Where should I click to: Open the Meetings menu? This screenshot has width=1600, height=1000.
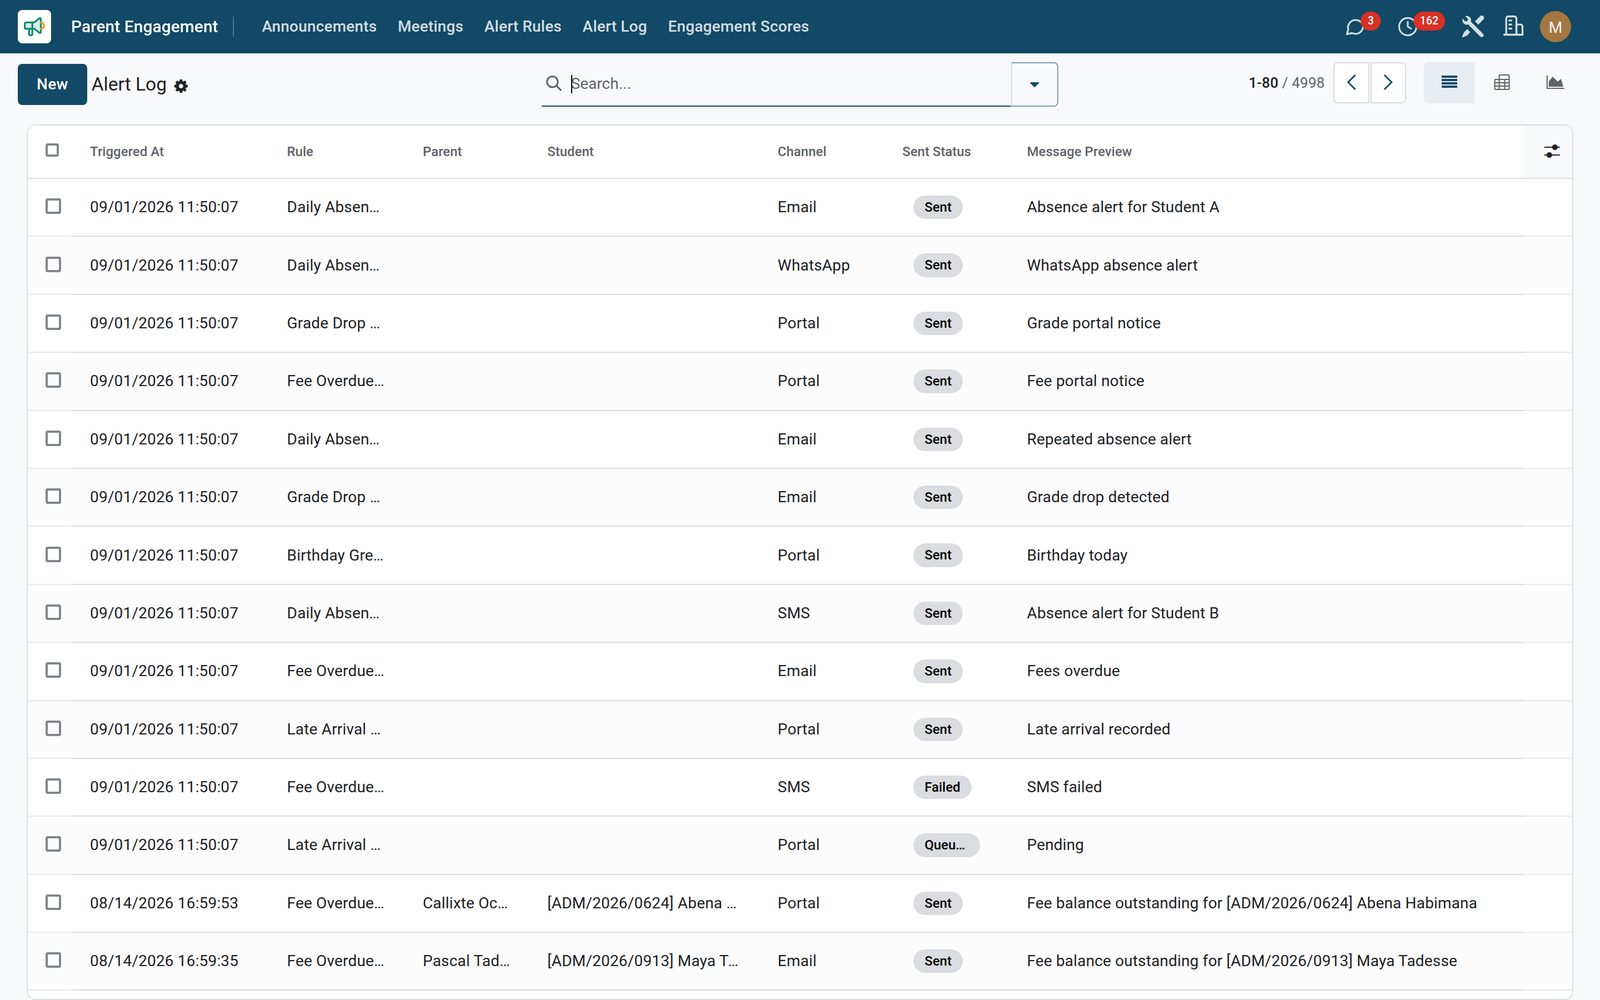(x=430, y=27)
